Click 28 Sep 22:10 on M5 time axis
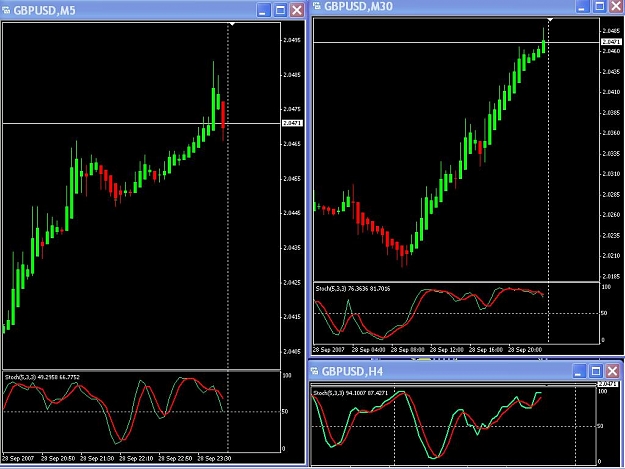Screen dimensions: 625x469 (136, 458)
